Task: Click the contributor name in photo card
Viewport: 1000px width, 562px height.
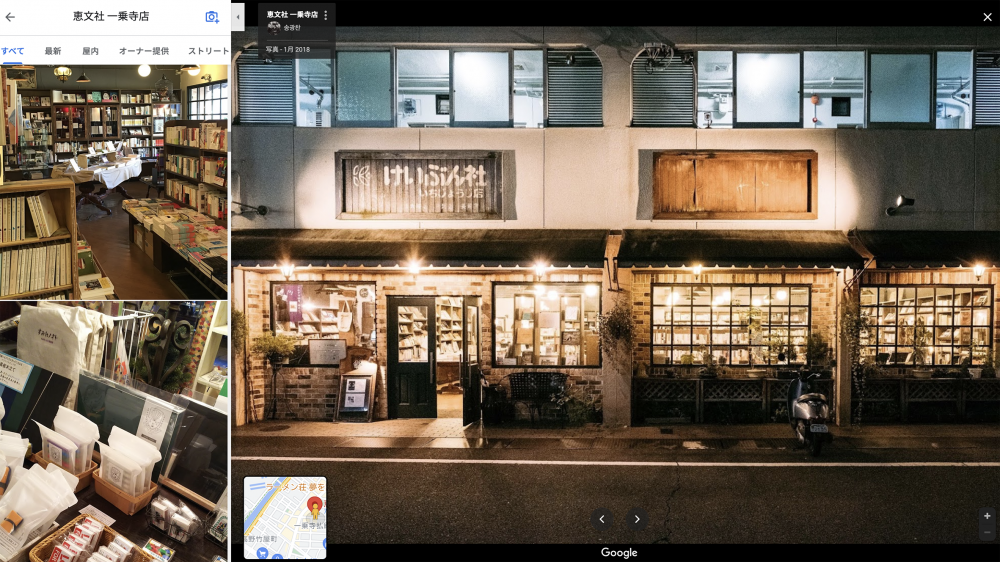Action: (292, 28)
